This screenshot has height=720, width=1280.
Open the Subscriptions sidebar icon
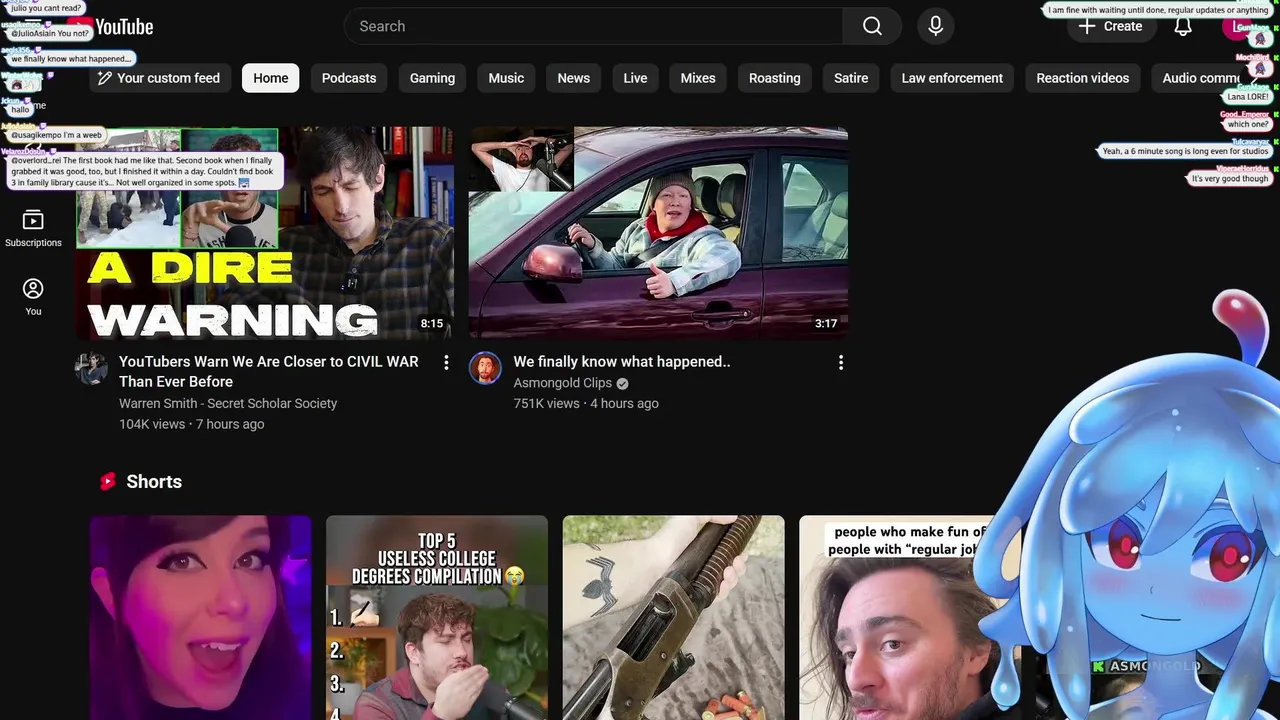pyautogui.click(x=33, y=229)
